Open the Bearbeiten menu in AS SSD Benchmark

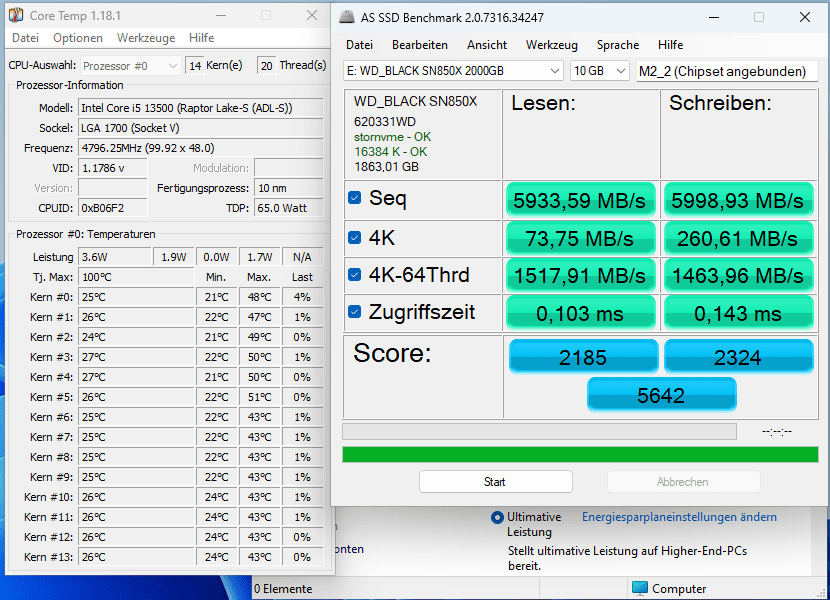[420, 45]
